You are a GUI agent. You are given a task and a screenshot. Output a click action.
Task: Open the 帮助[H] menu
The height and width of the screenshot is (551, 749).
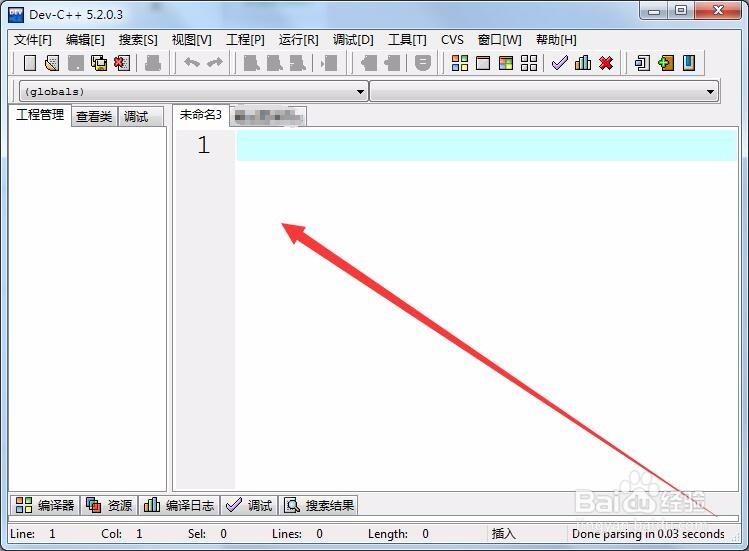pos(556,40)
